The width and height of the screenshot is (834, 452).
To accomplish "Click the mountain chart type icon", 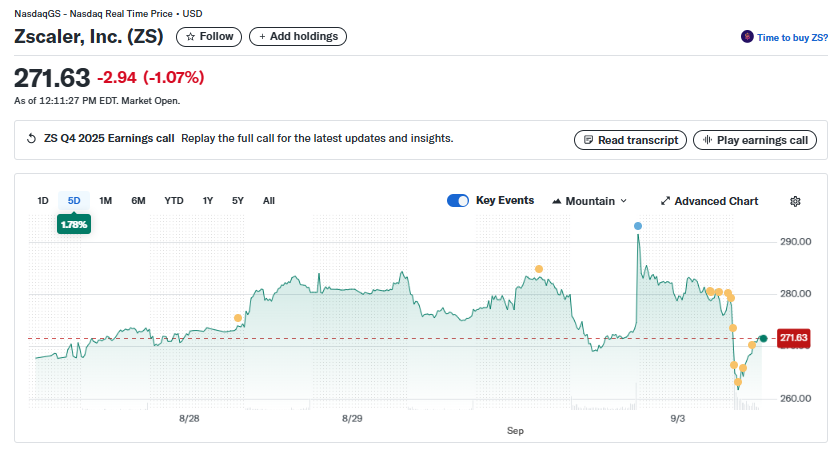I will 556,201.
